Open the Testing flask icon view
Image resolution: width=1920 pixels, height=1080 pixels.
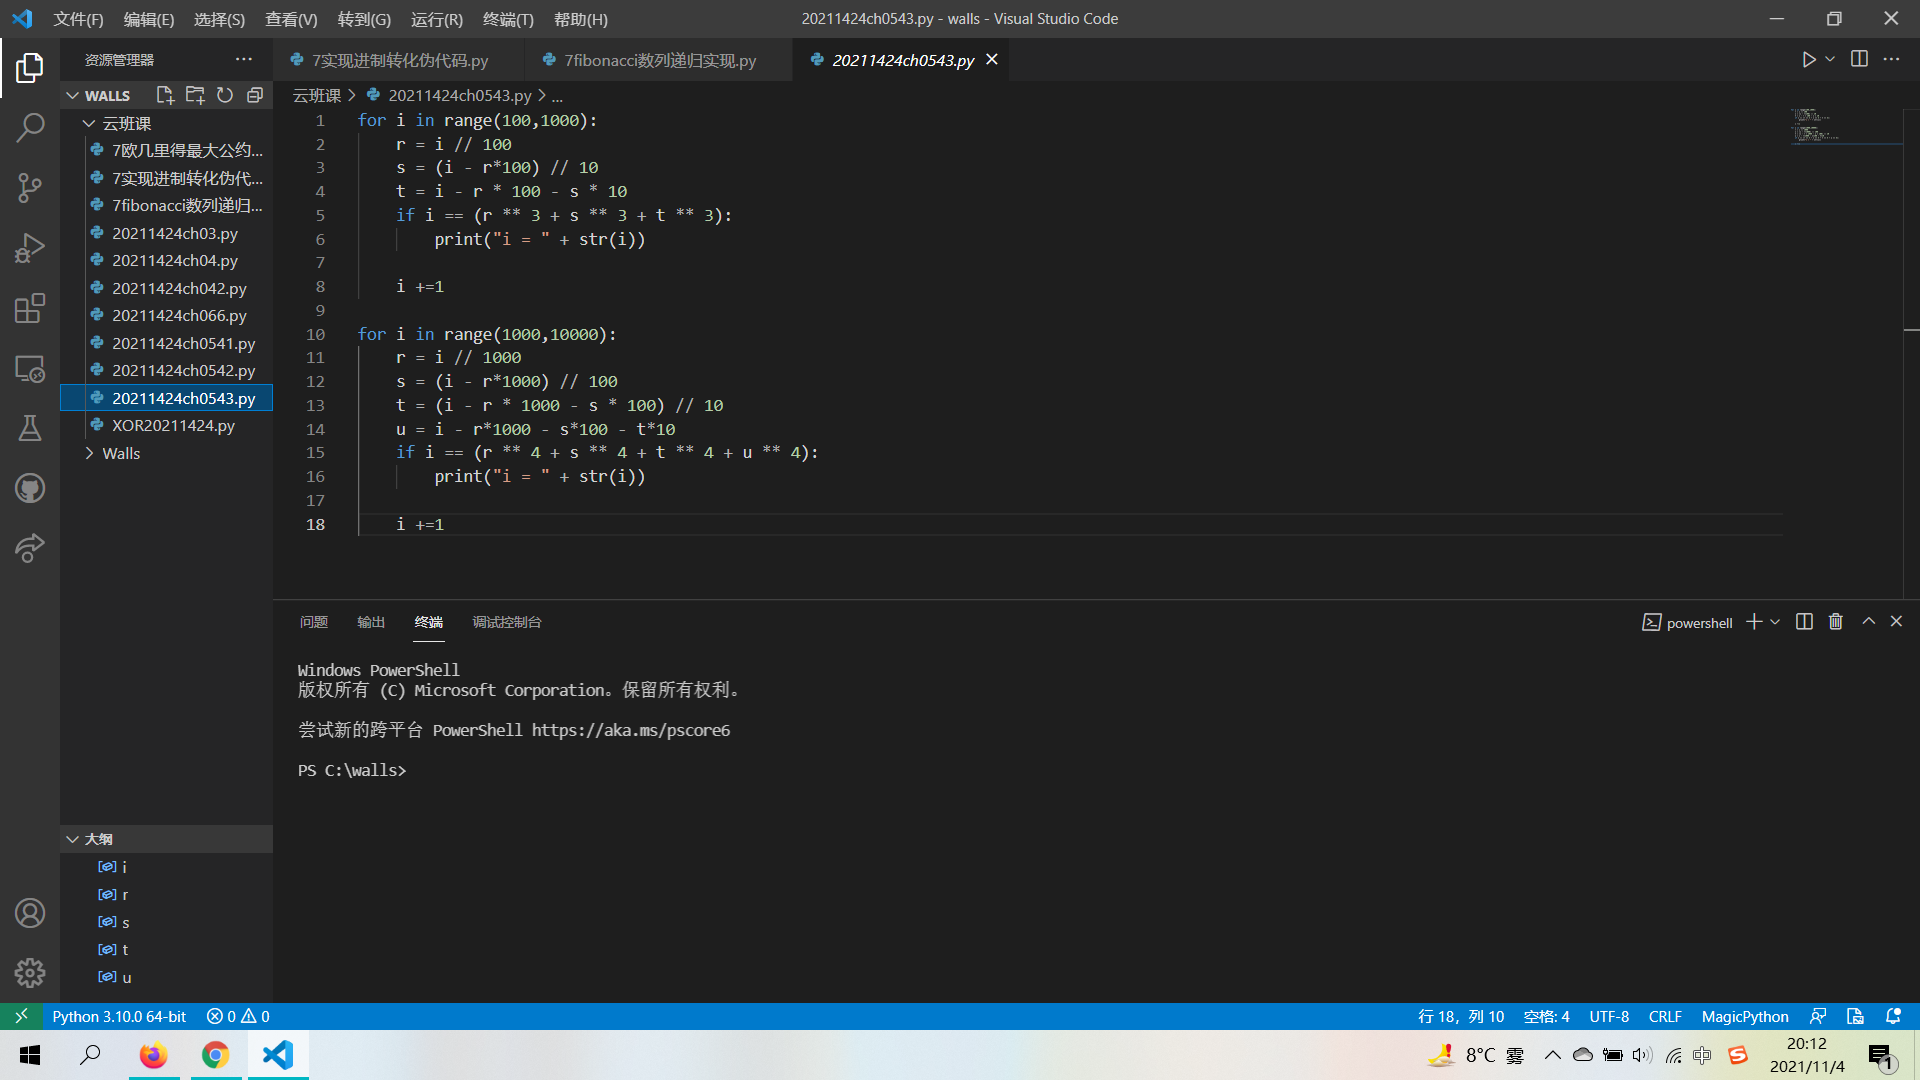(30, 428)
